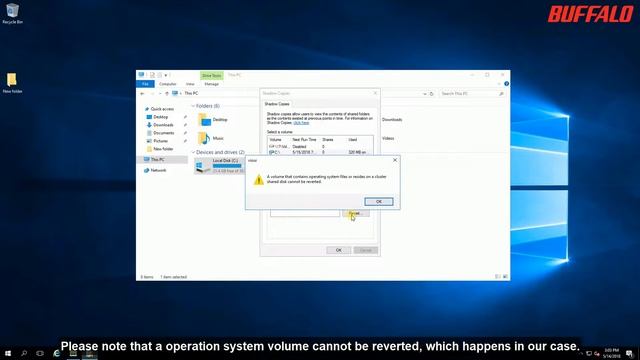640x360 pixels.
Task: Select the Shadow Copies tab
Action: 277,104
